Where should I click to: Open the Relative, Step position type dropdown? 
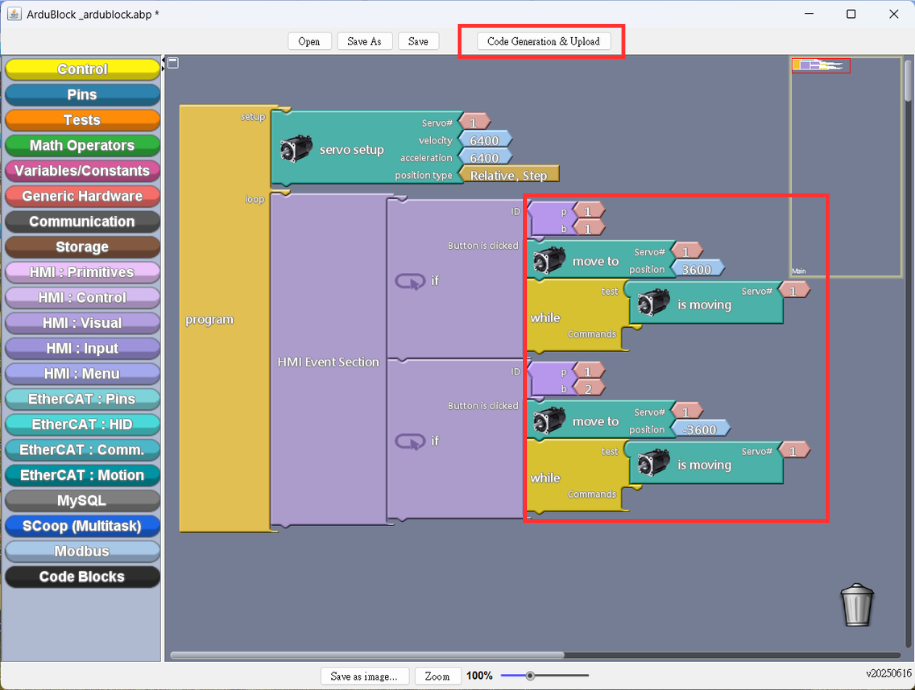[x=509, y=175]
